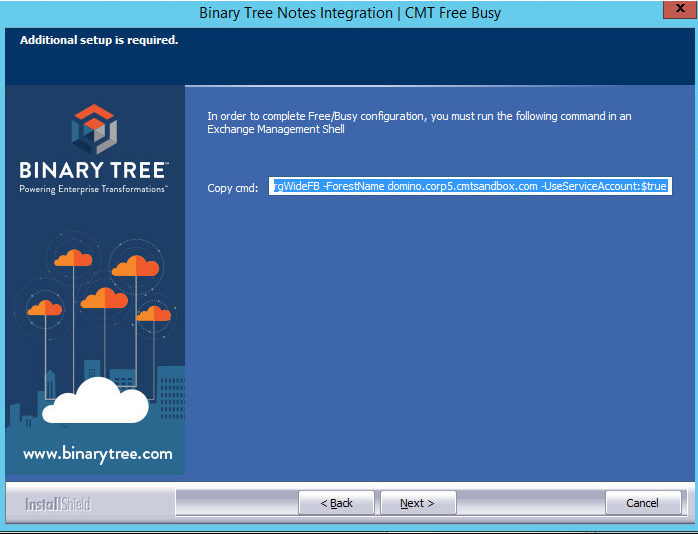This screenshot has height=534, width=698.
Task: Go back with the Back button
Action: [x=336, y=503]
